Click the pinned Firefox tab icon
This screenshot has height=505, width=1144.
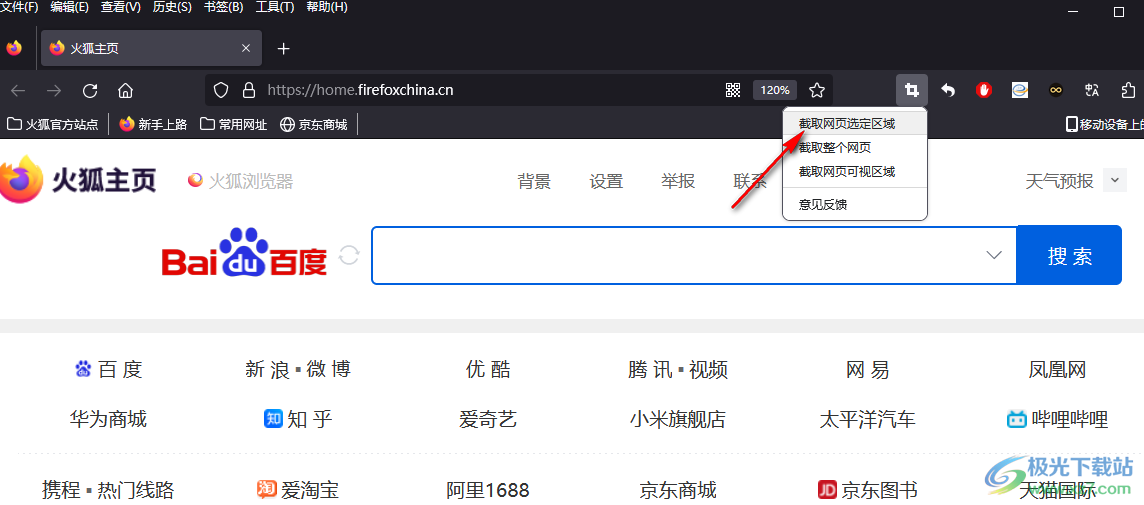14,48
